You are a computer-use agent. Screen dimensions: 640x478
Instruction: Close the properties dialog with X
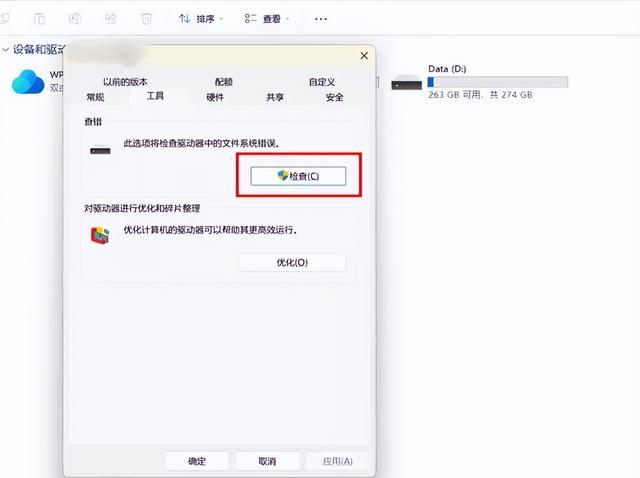tap(363, 58)
